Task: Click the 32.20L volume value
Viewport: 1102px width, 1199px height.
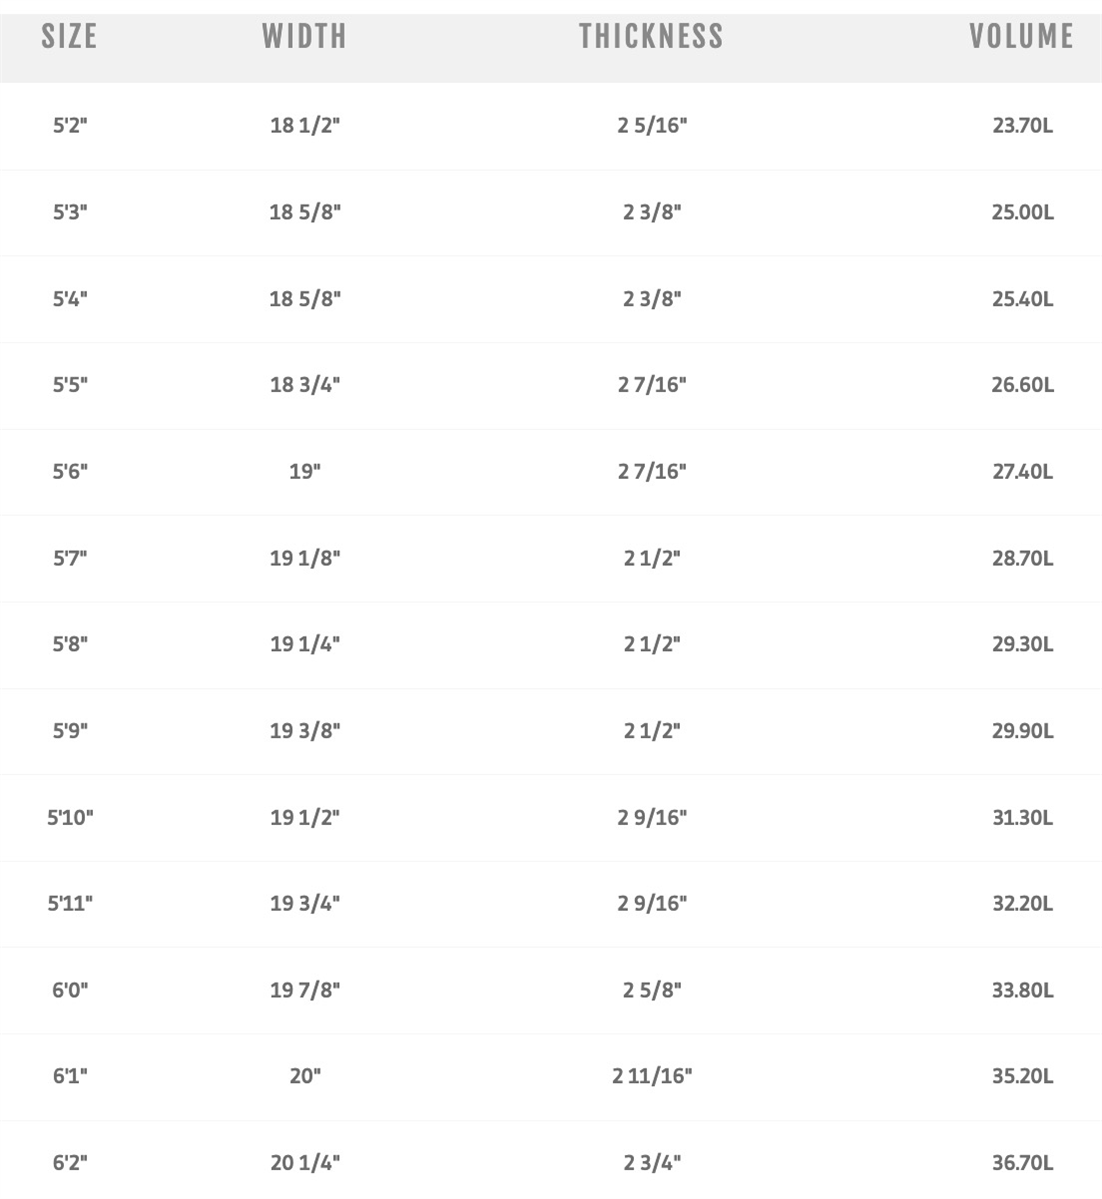Action: (x=1022, y=904)
